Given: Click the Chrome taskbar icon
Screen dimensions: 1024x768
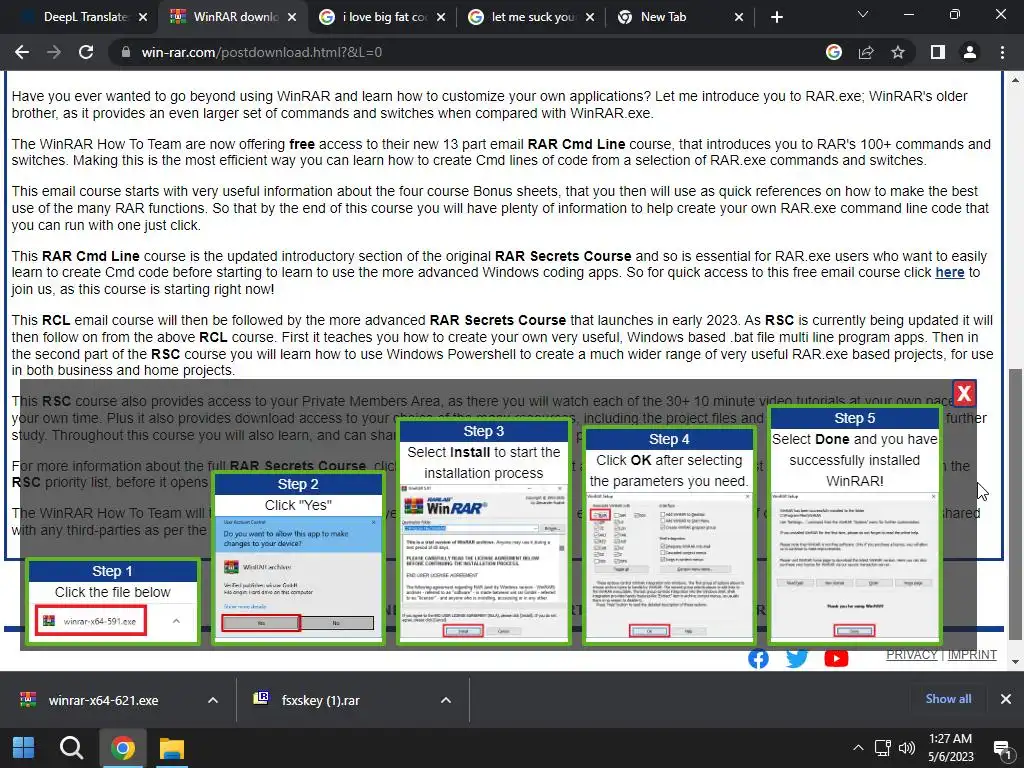Looking at the screenshot, I should click(122, 748).
